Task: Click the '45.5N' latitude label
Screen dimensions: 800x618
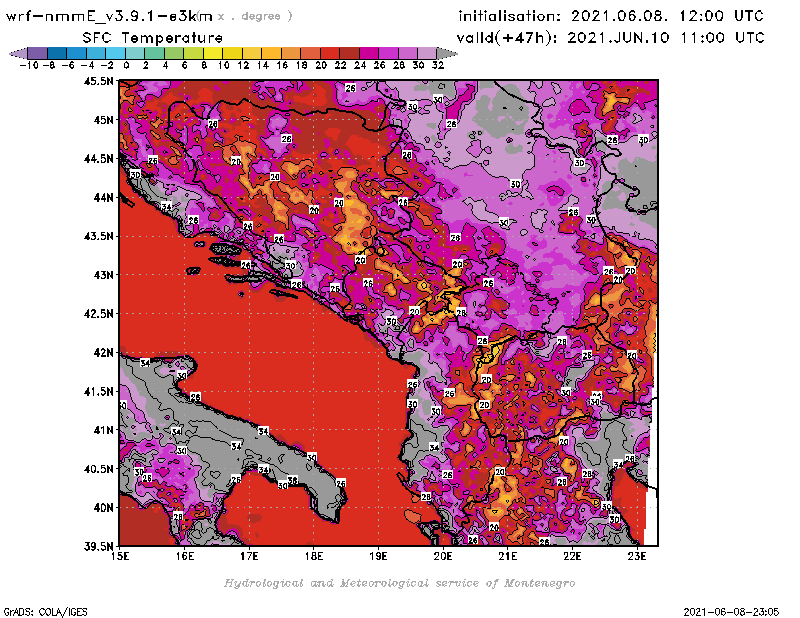Action: pos(98,81)
